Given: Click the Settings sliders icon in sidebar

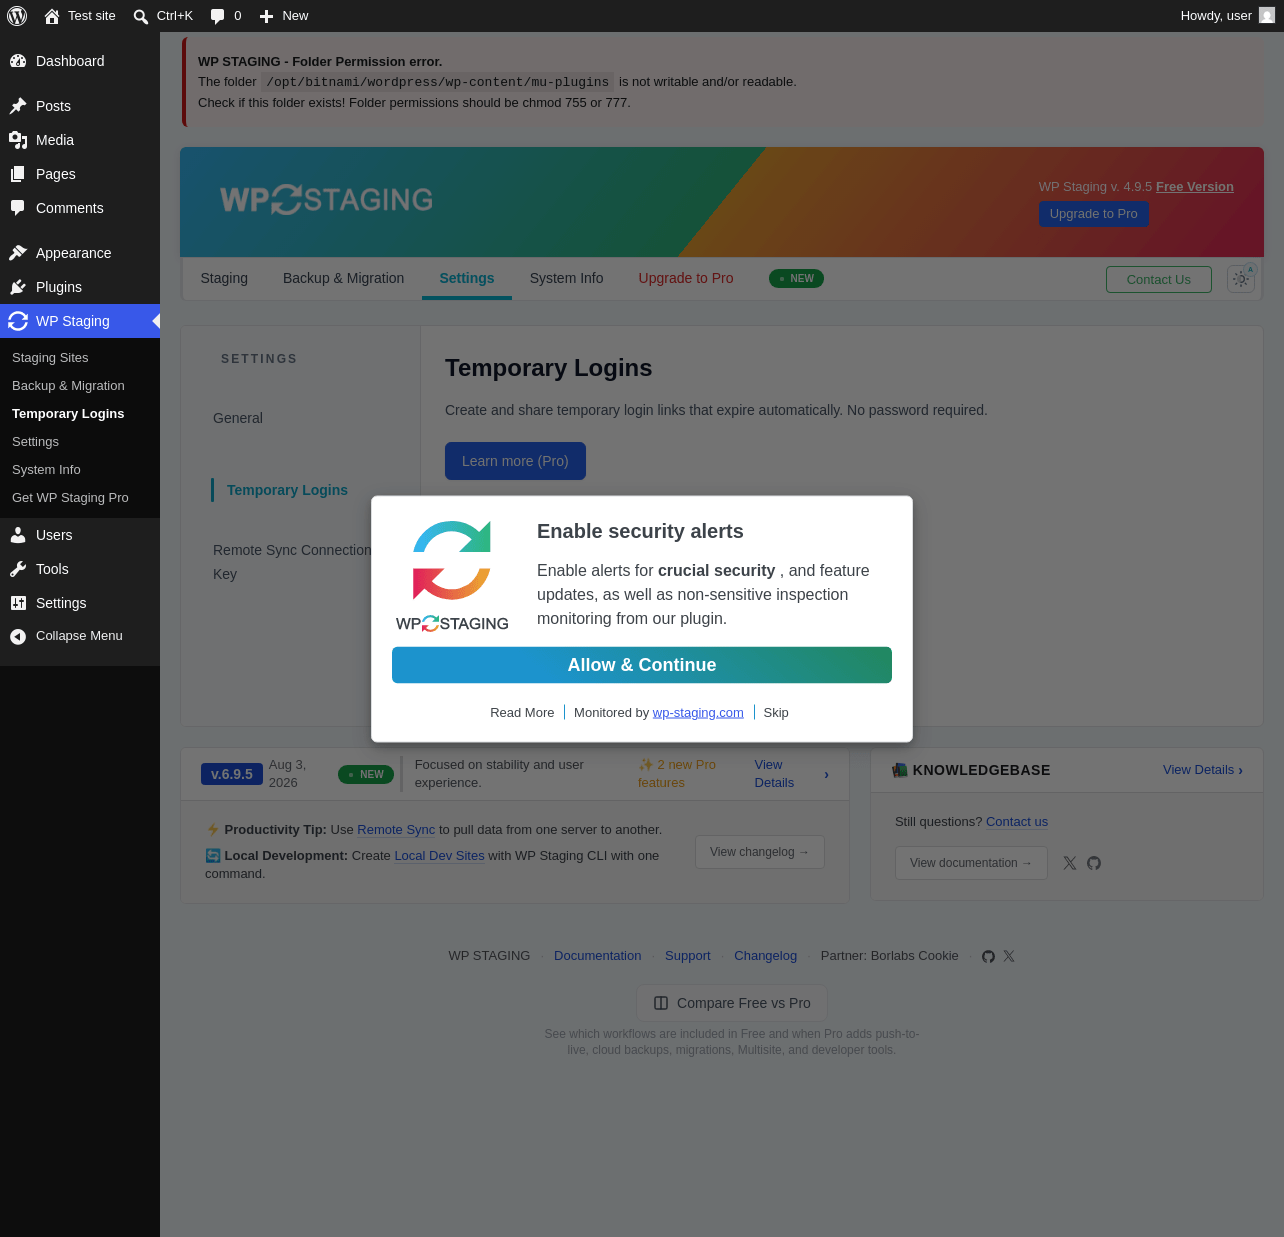Looking at the screenshot, I should 18,603.
